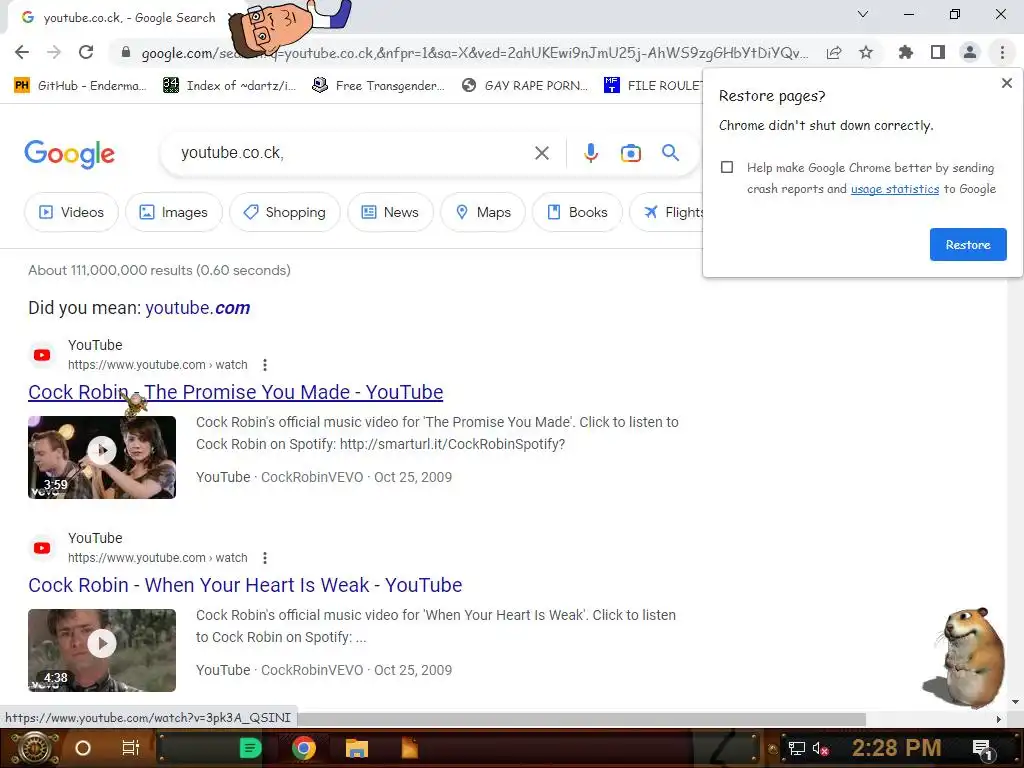Switch to Maps results
The image size is (1024, 768).
(x=483, y=212)
